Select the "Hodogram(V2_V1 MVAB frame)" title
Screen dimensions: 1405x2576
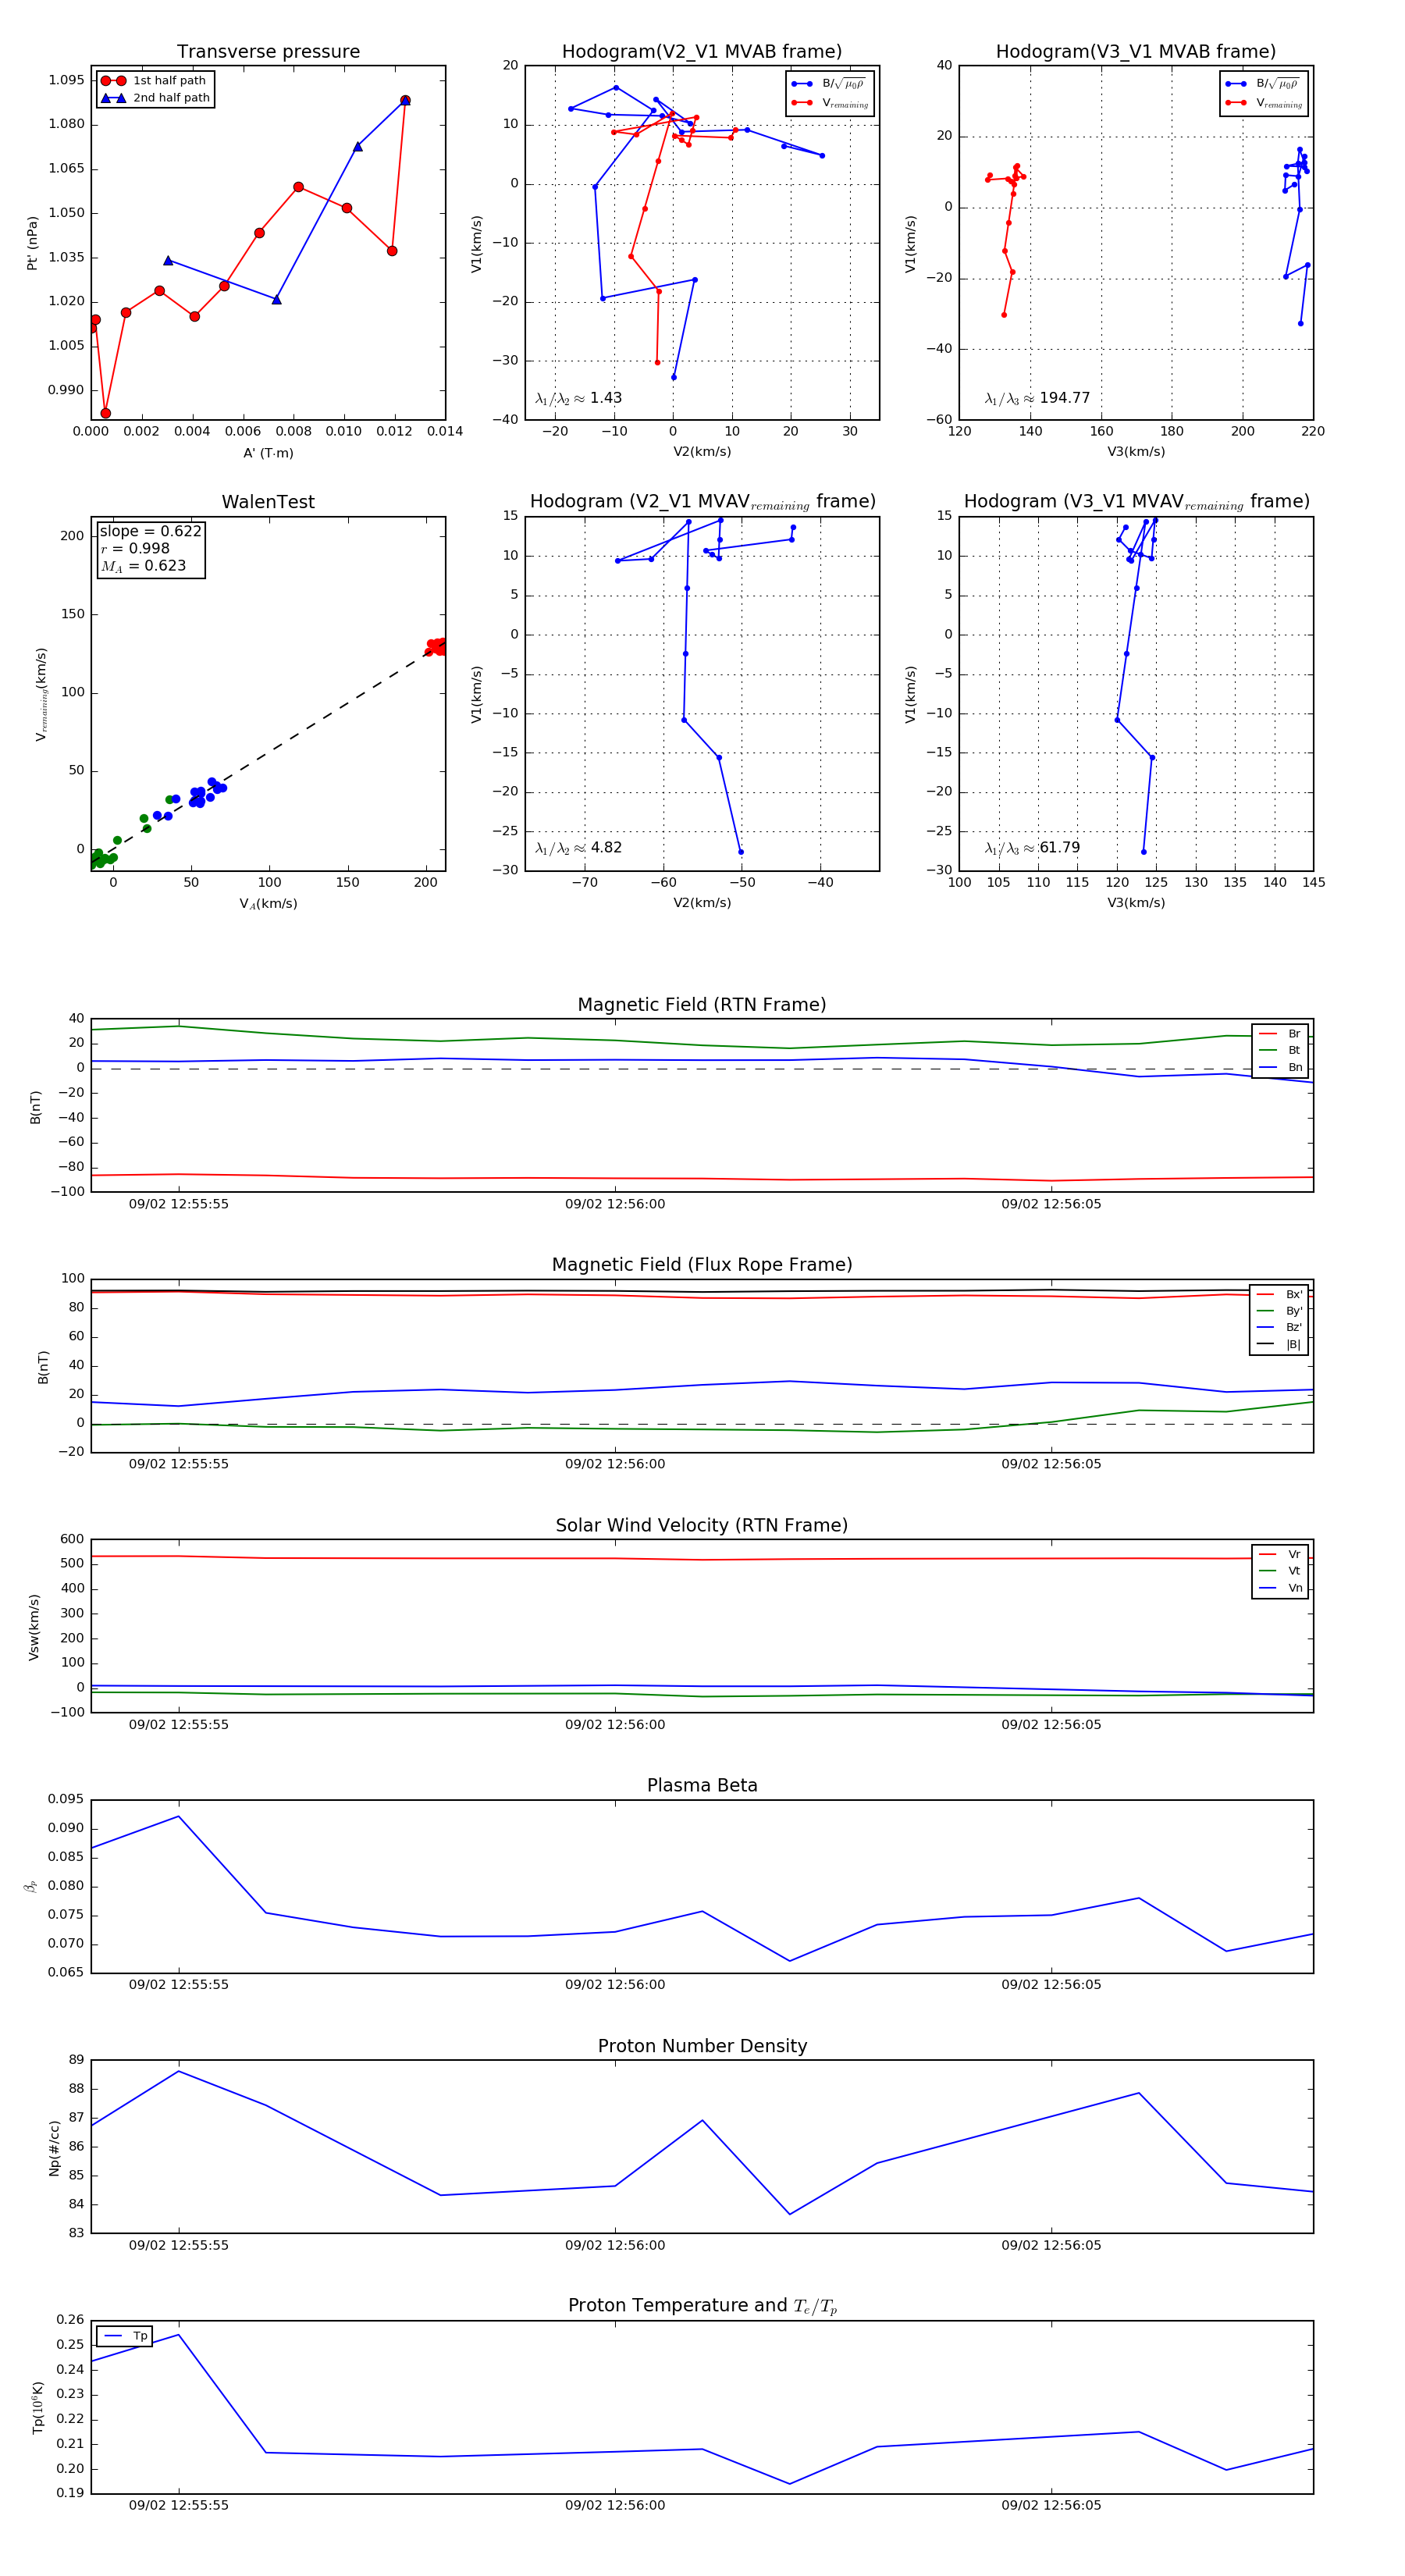[702, 52]
